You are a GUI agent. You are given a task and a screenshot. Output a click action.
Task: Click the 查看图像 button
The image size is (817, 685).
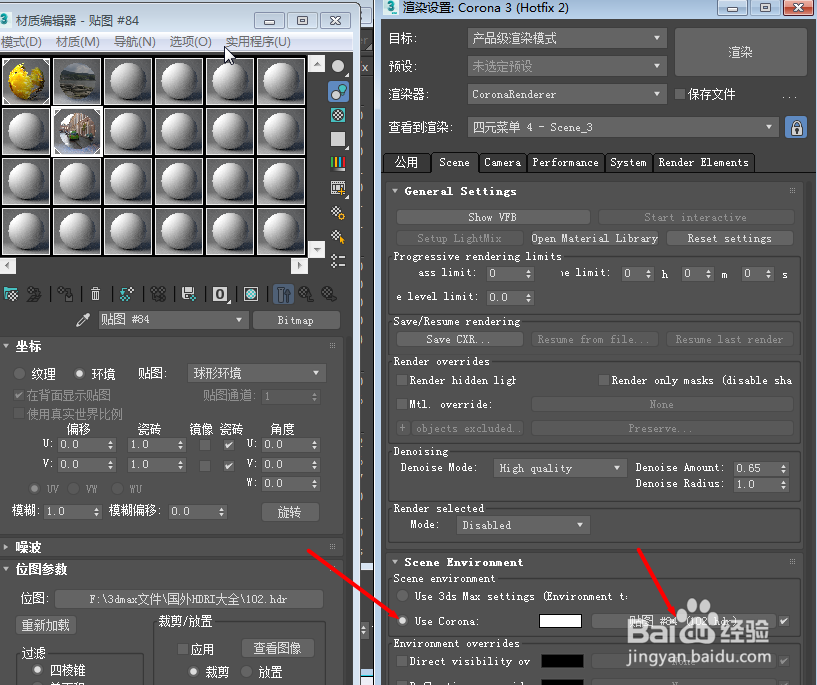tap(277, 648)
